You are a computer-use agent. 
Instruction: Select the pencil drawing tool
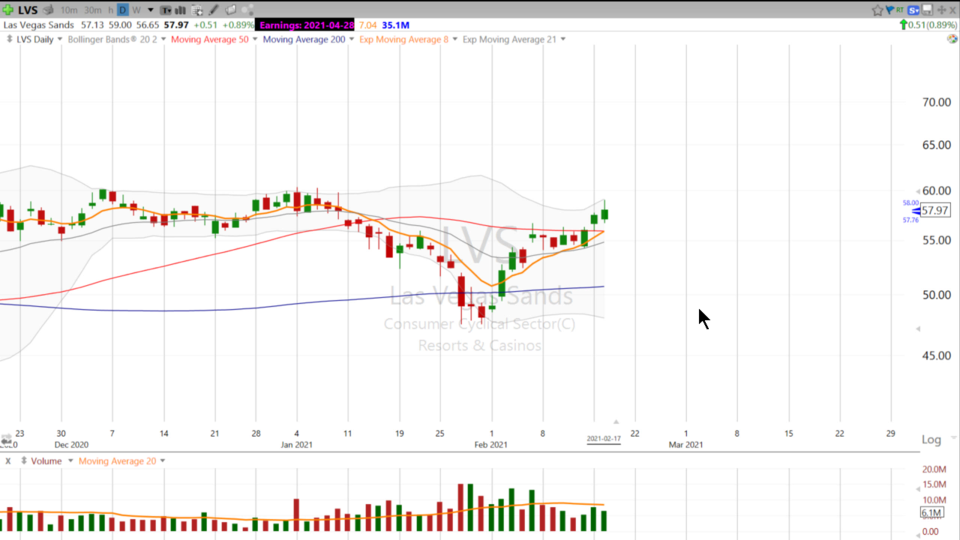[x=214, y=10]
